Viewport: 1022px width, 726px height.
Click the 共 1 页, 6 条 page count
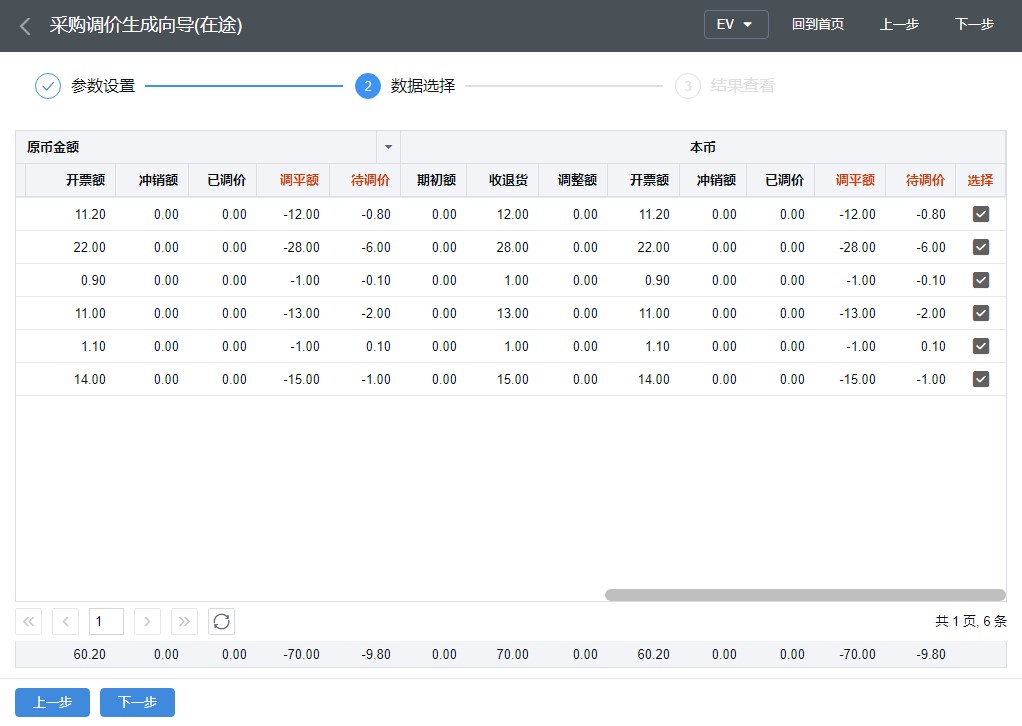pos(971,622)
